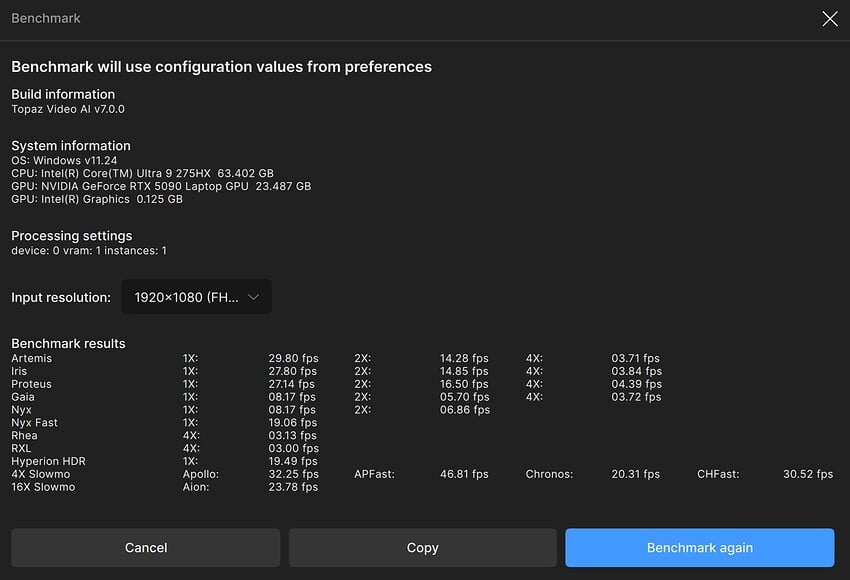Select the Nyx Fast row label
850x580 pixels.
(35, 423)
